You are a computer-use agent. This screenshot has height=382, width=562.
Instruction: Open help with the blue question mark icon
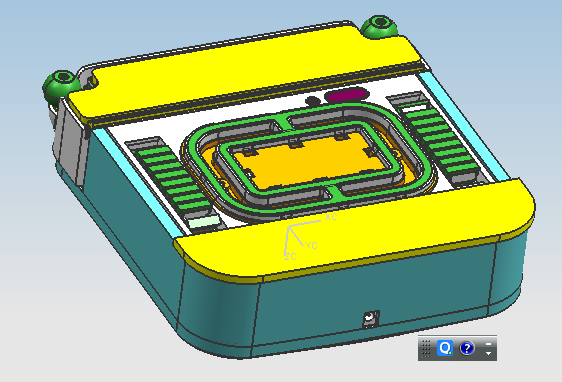pos(467,348)
